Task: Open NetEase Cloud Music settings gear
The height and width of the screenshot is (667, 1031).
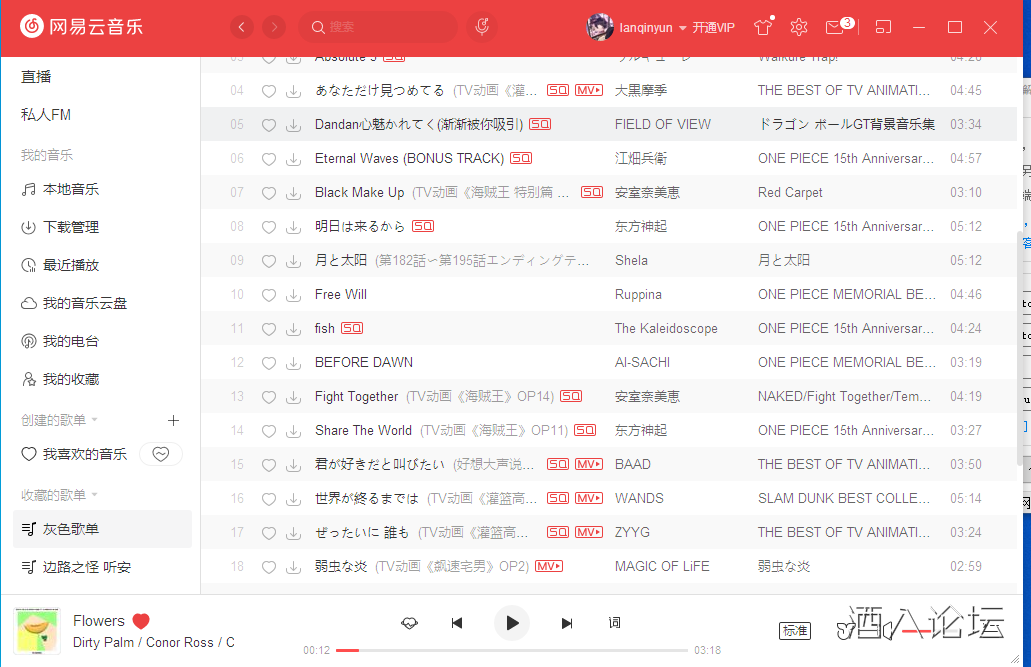Action: point(799,27)
